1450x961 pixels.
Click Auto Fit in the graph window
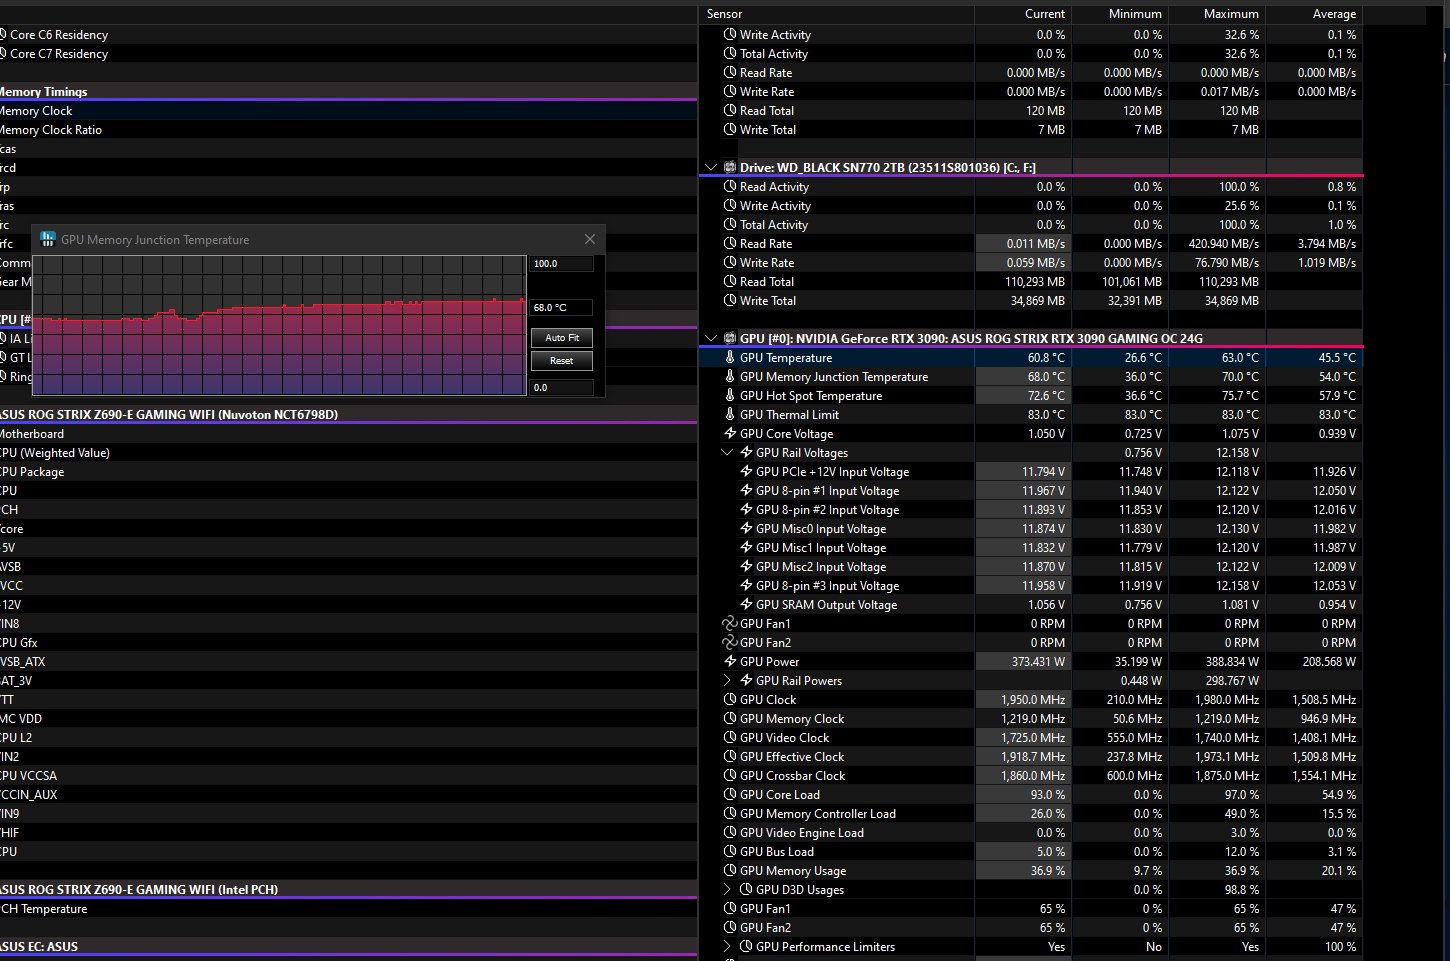[x=562, y=338]
